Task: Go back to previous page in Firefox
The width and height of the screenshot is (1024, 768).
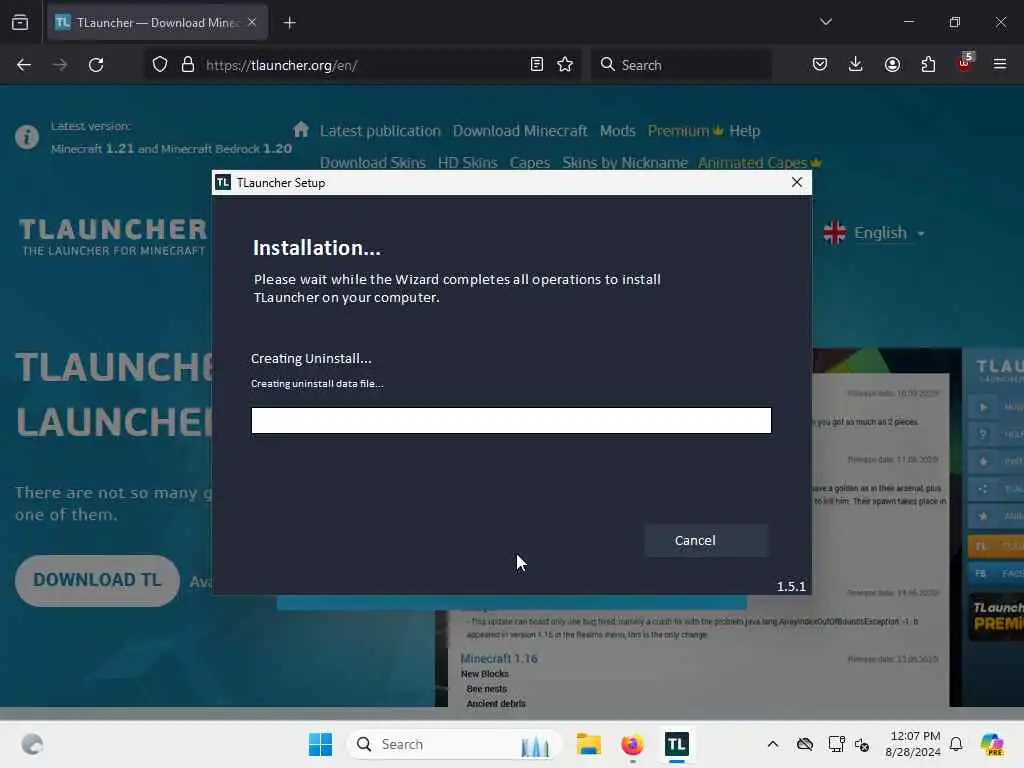Action: (24, 65)
